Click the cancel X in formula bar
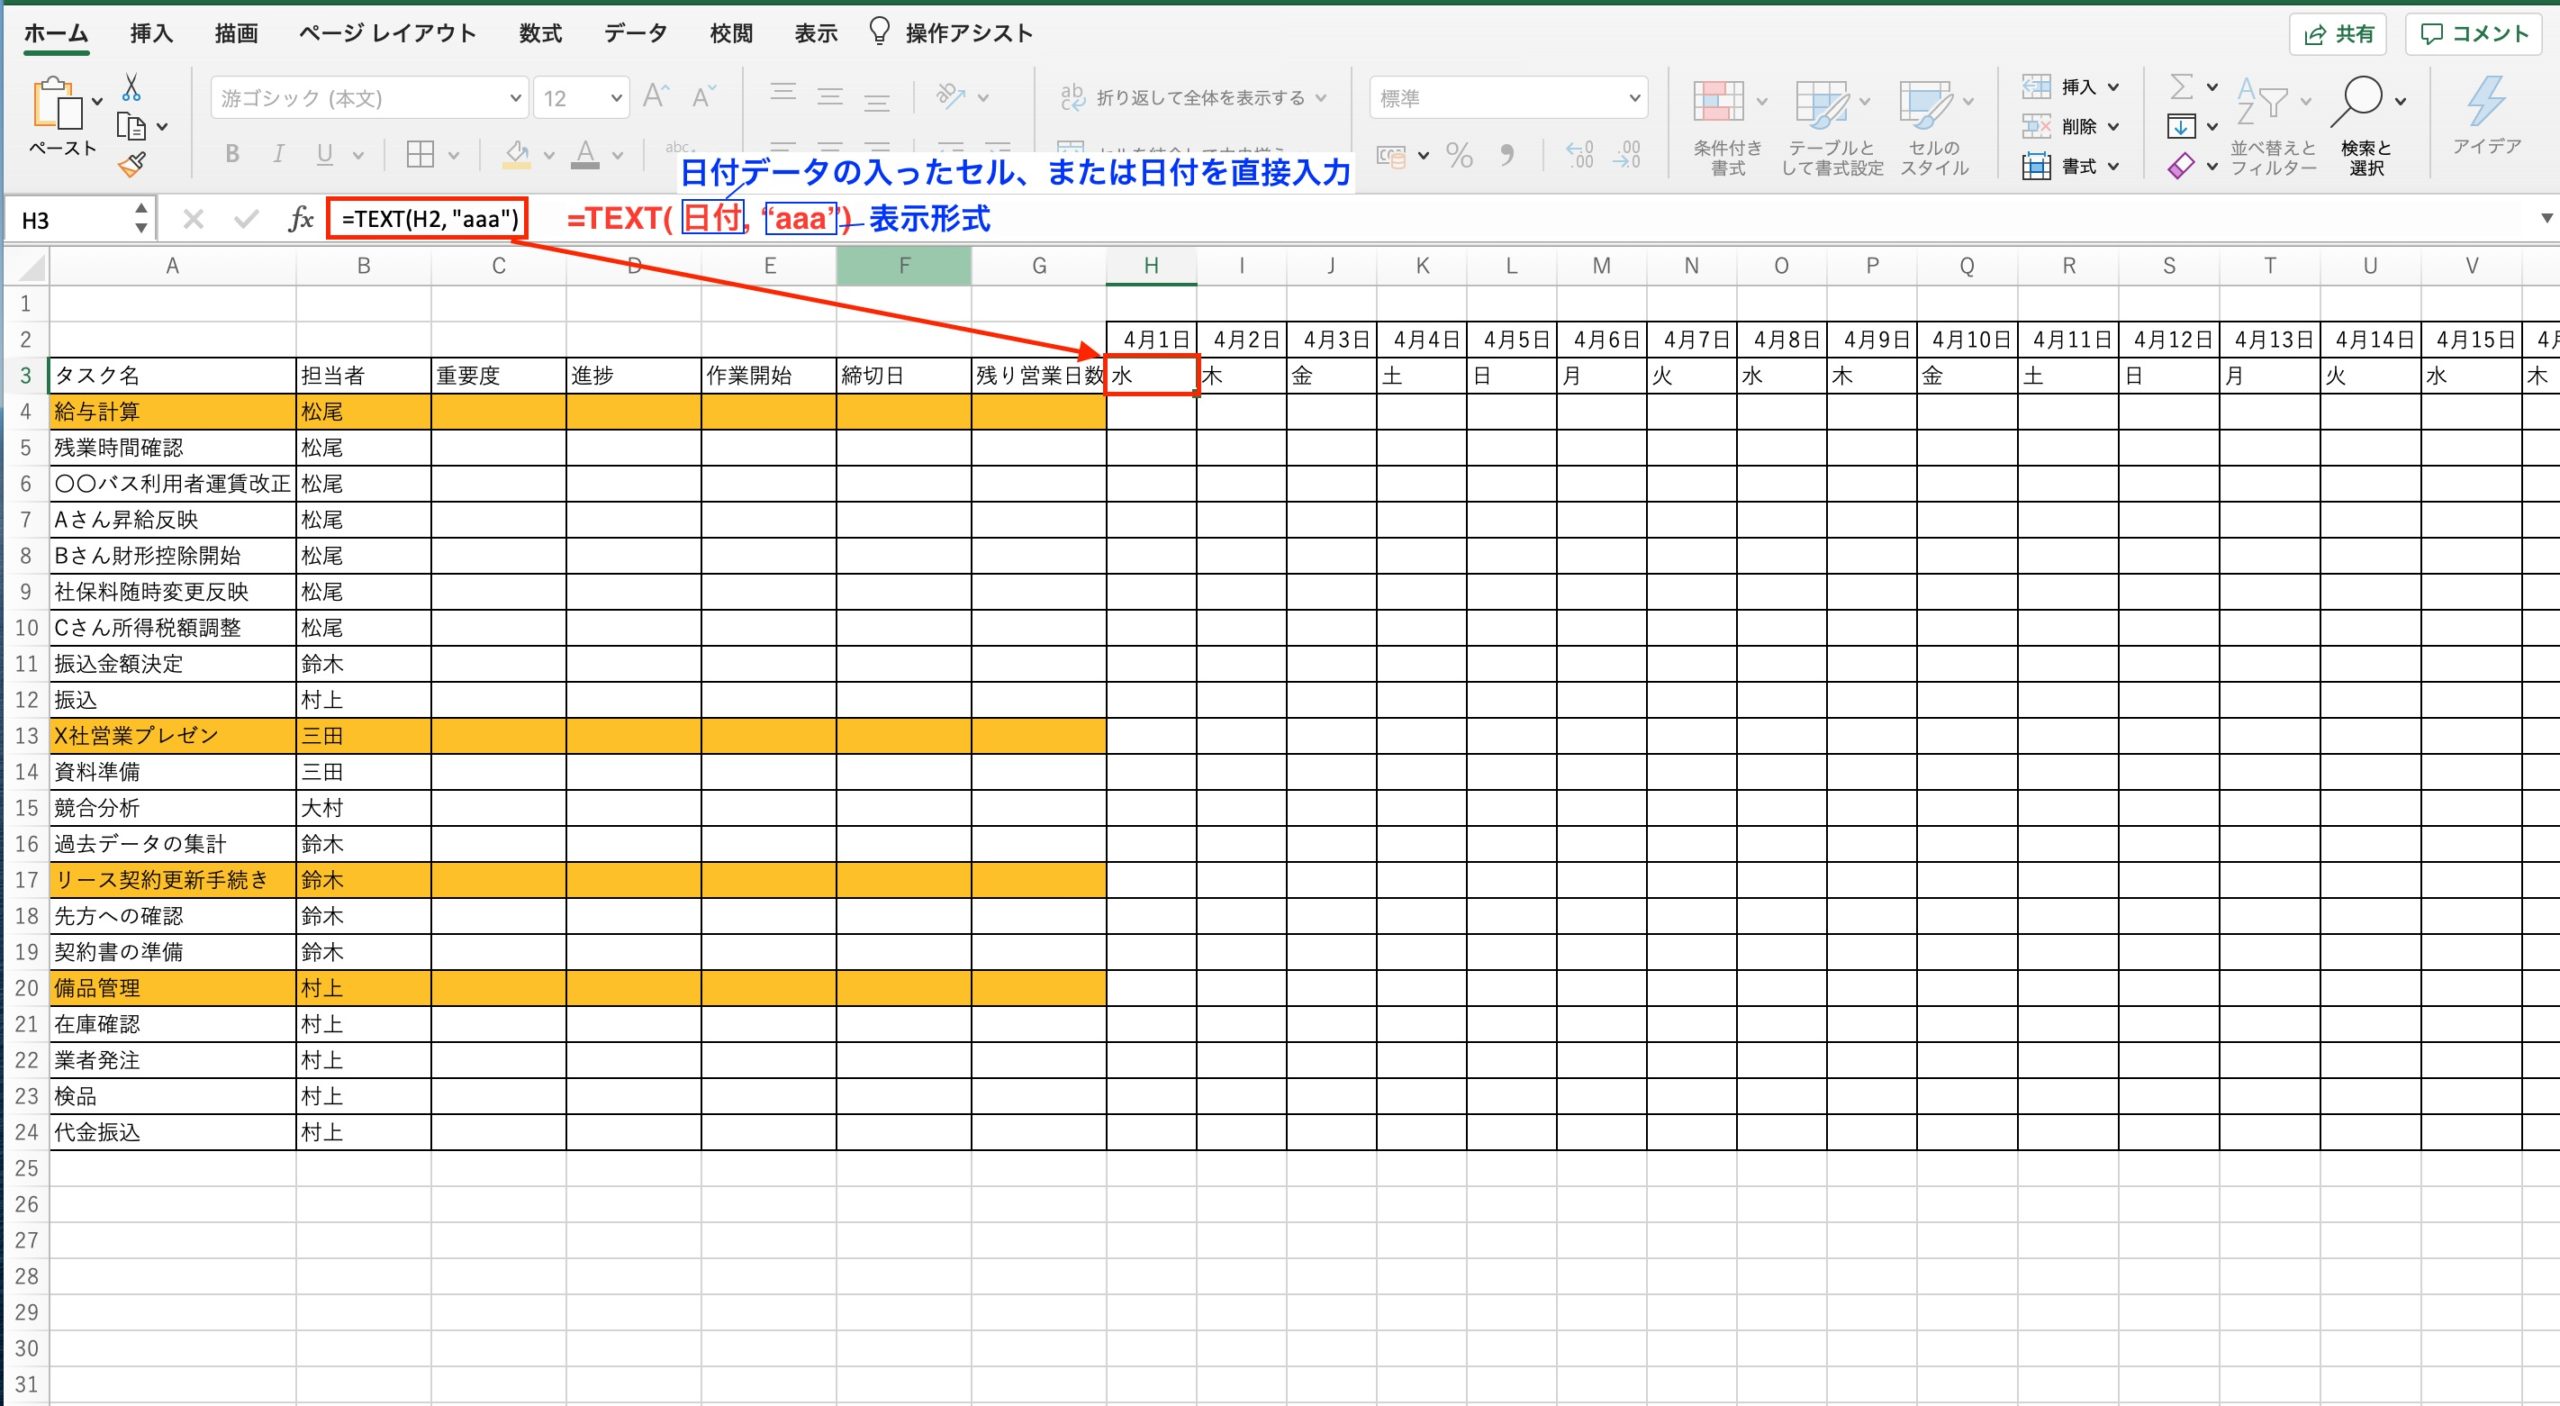Image resolution: width=2560 pixels, height=1406 pixels. click(193, 219)
